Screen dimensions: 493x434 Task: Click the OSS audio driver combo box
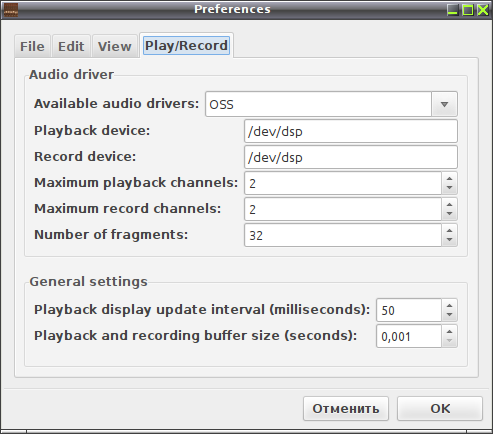pos(331,104)
